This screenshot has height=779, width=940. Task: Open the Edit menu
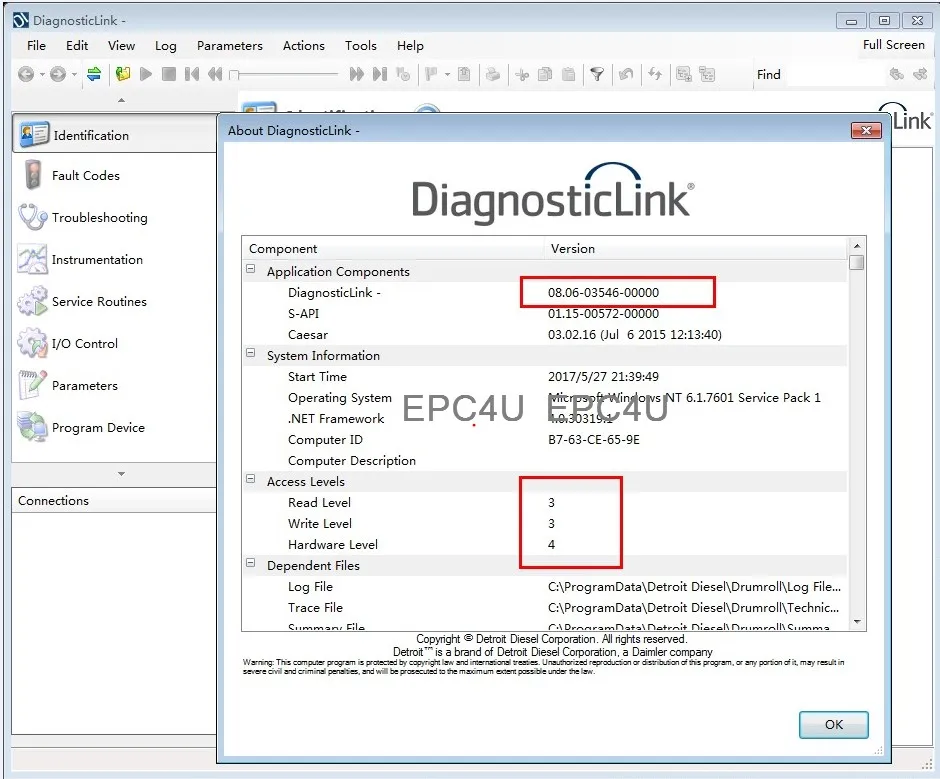pos(77,46)
